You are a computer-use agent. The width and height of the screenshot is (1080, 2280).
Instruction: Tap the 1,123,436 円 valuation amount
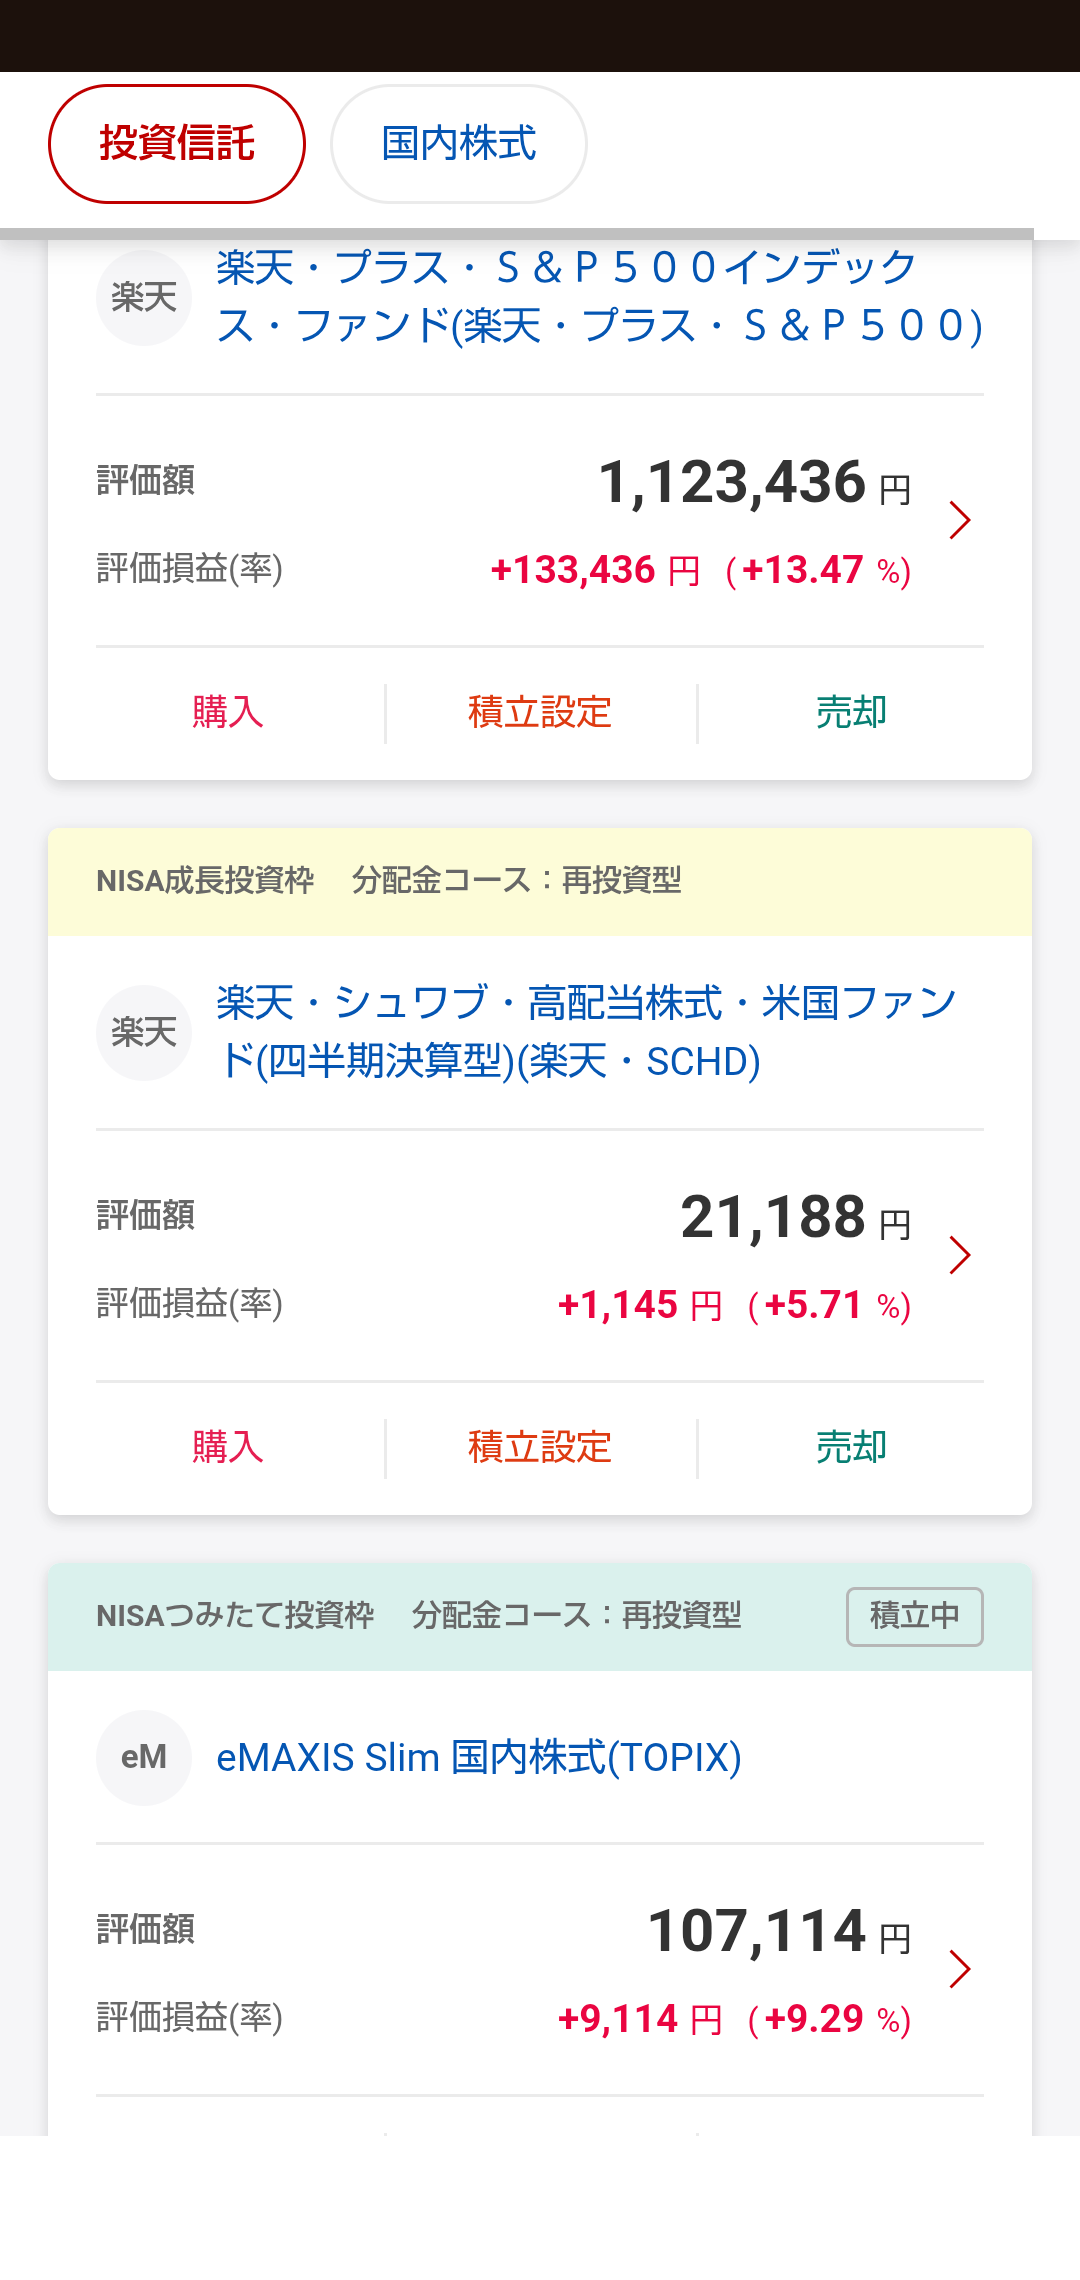click(755, 483)
